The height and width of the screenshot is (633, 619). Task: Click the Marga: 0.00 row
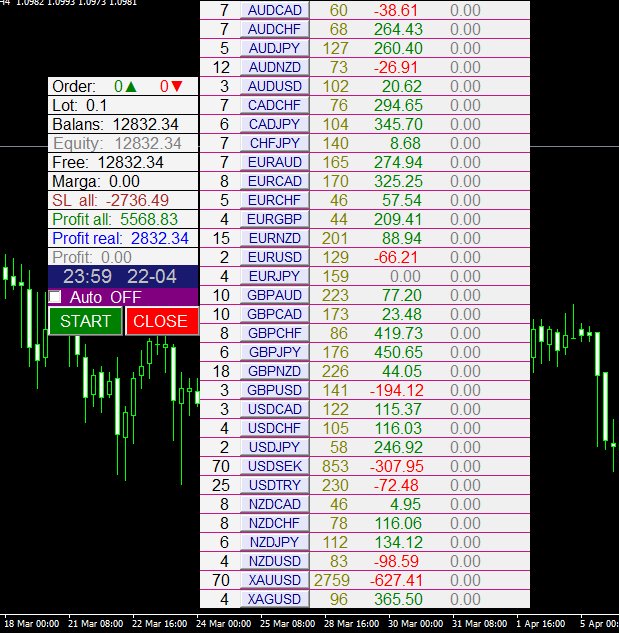(123, 181)
